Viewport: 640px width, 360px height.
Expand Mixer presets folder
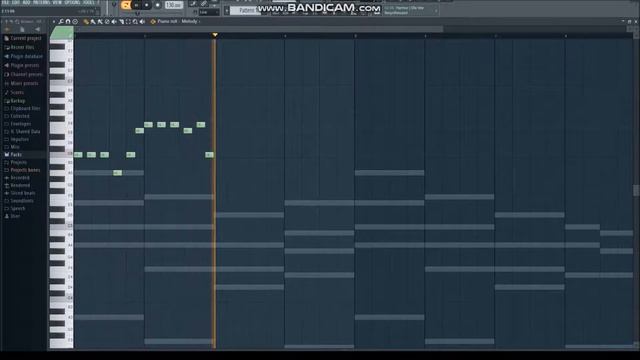click(23, 83)
